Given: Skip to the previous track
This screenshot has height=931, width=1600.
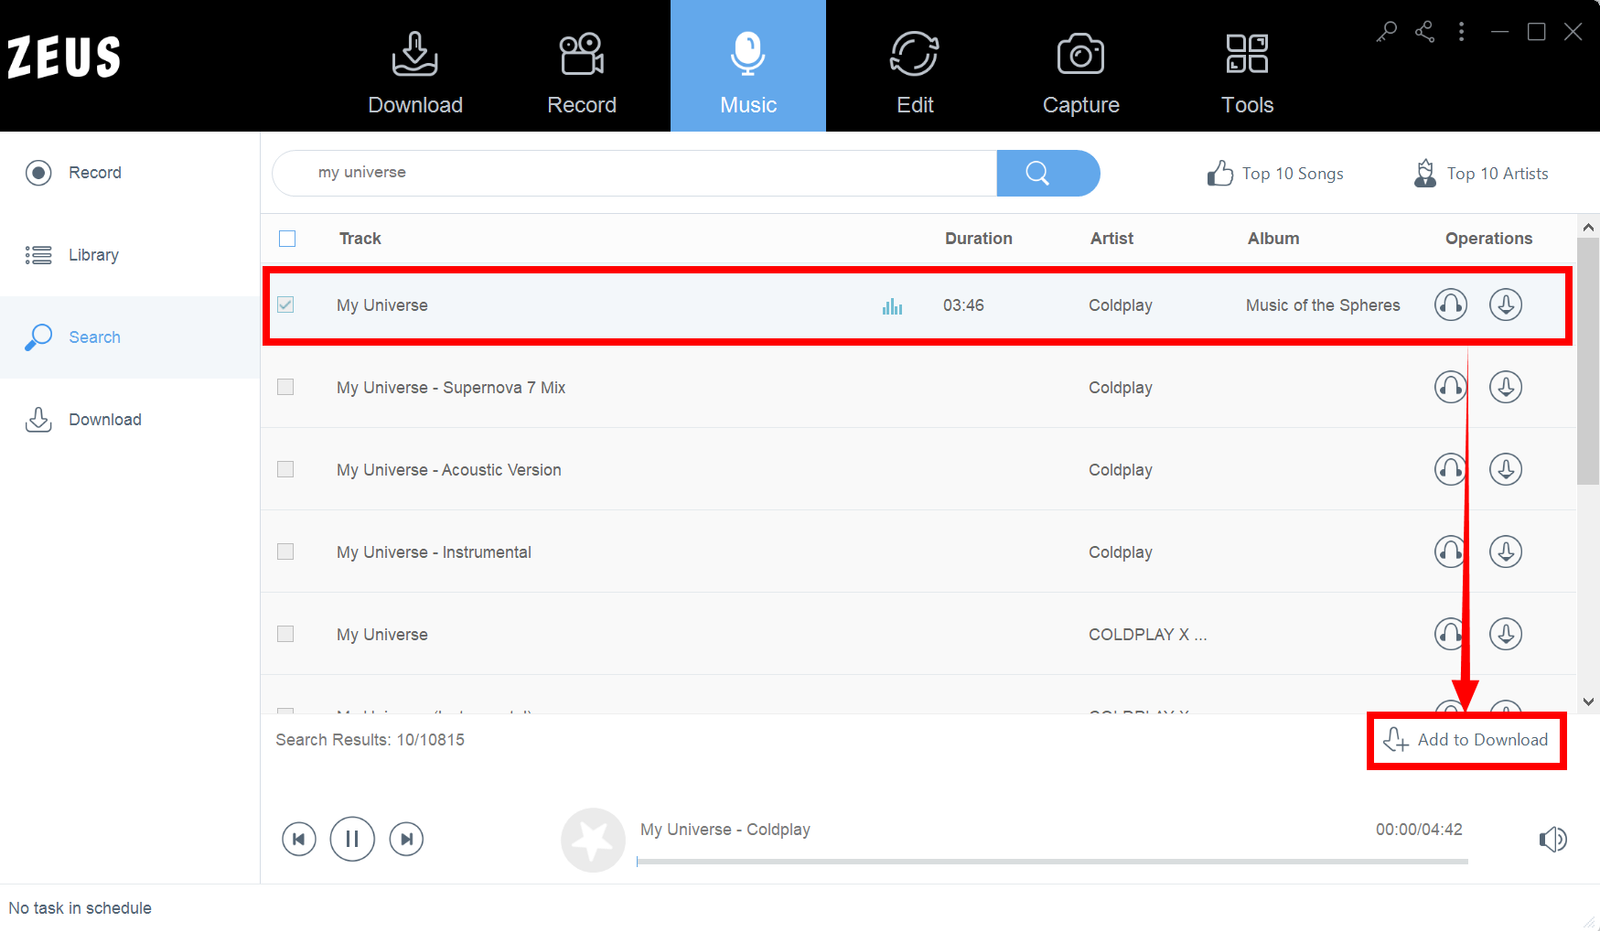Looking at the screenshot, I should pyautogui.click(x=299, y=839).
